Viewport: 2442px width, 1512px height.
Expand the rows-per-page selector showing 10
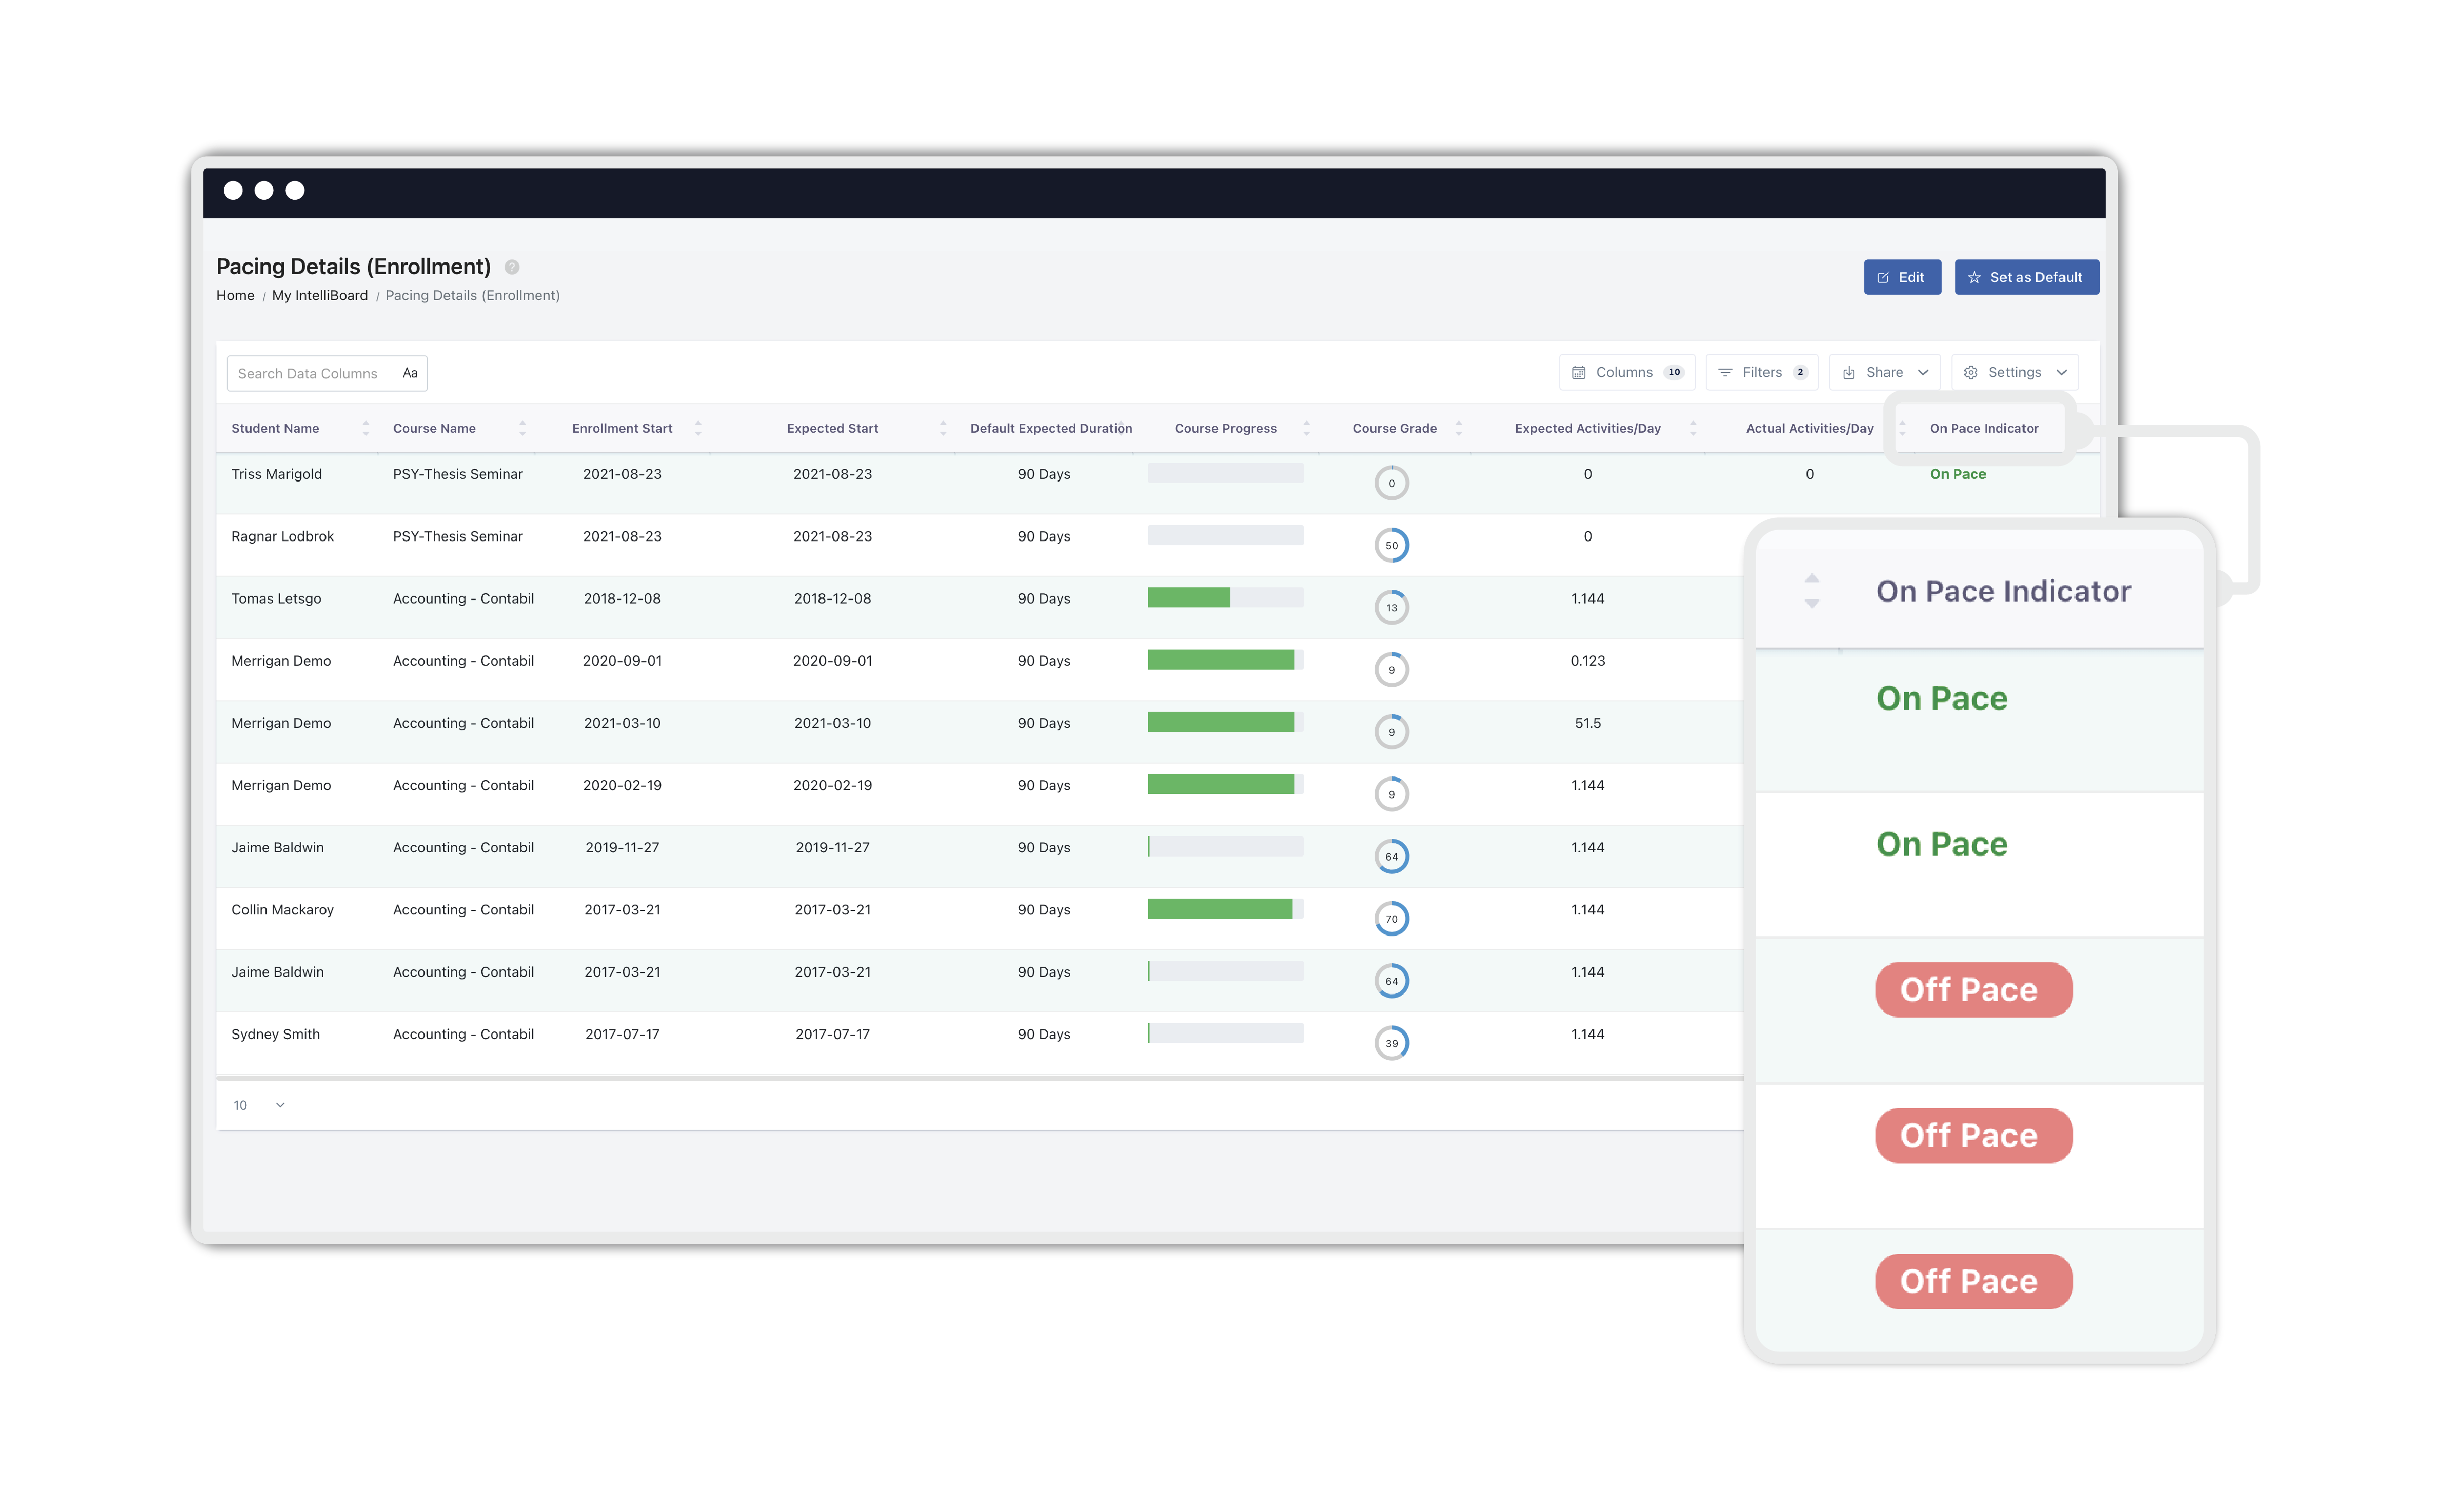click(x=259, y=1105)
